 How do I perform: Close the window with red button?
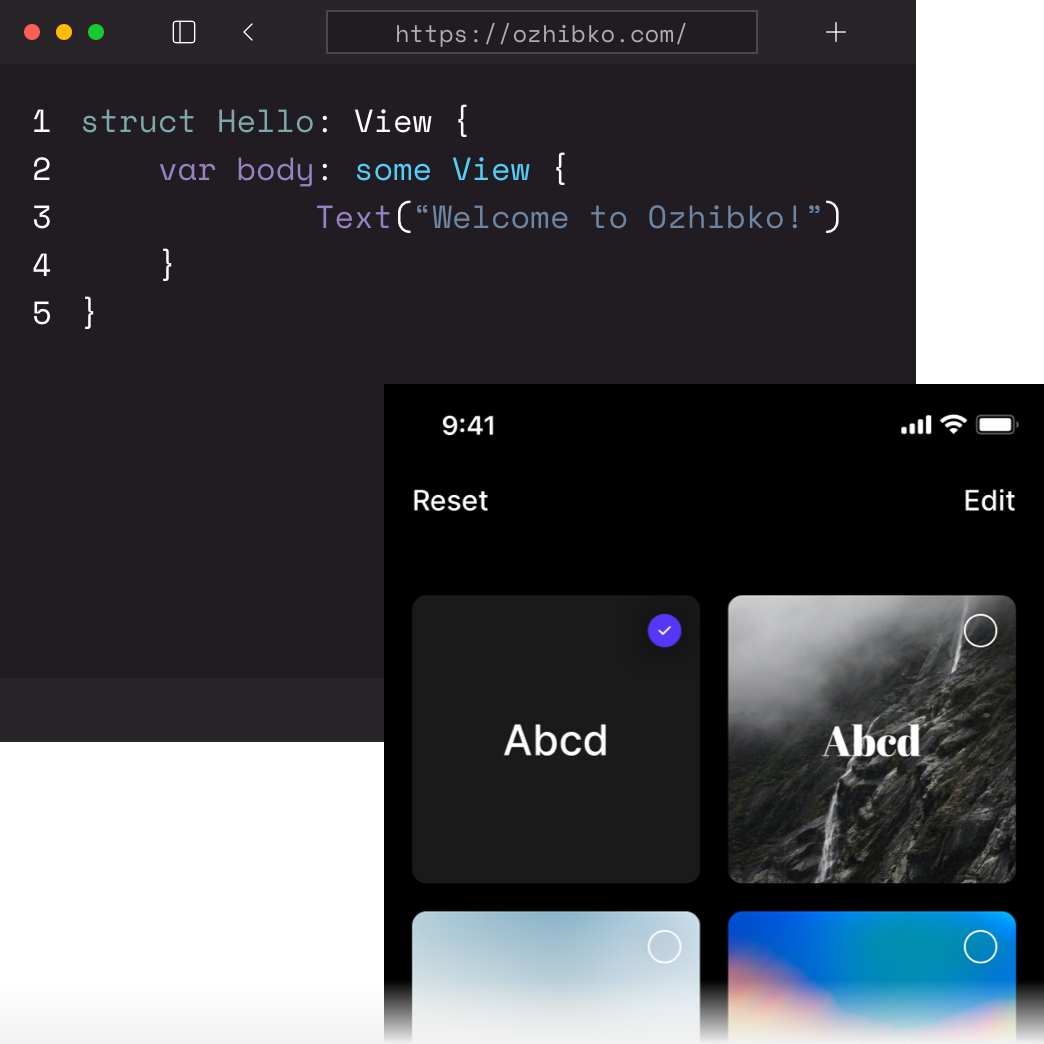(x=32, y=32)
